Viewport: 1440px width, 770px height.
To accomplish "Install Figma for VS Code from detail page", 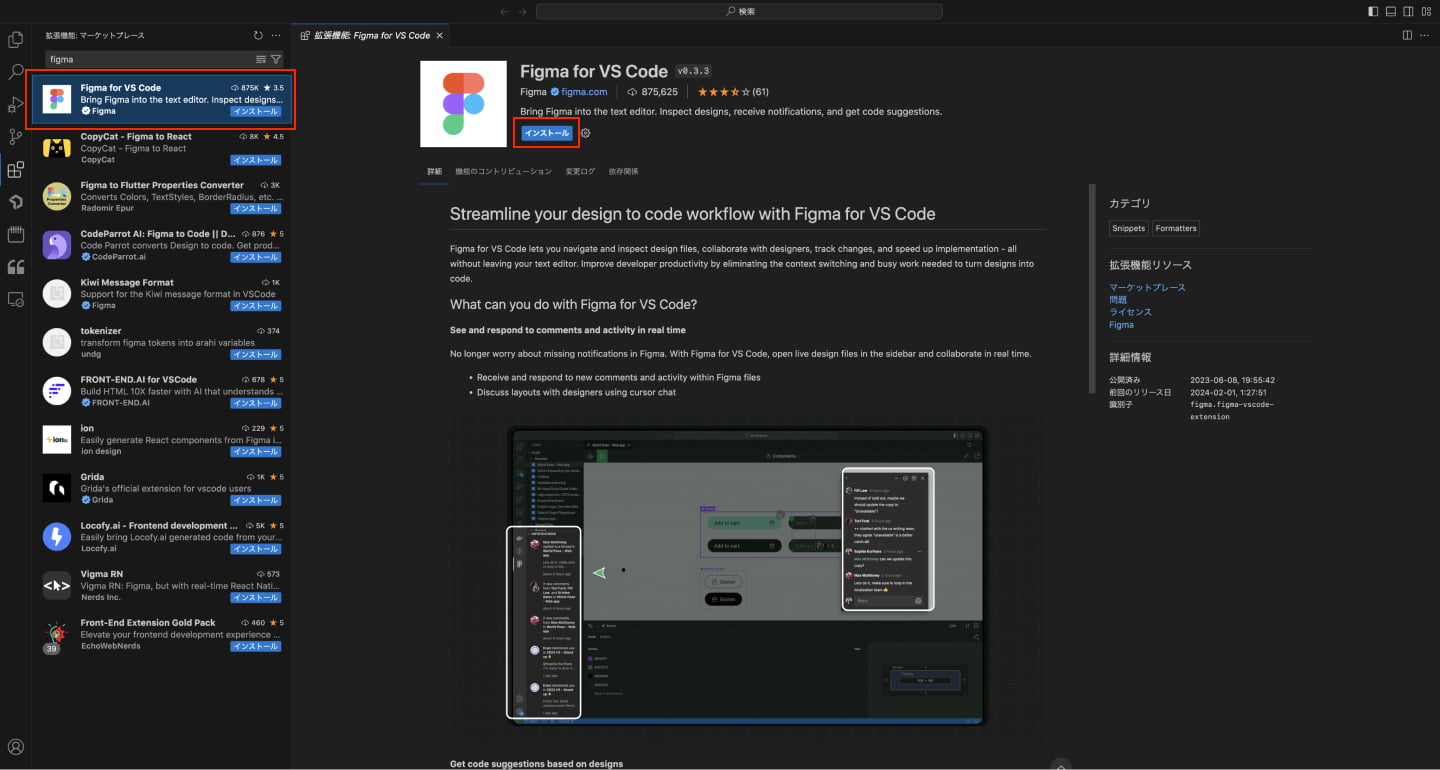I will tap(547, 133).
